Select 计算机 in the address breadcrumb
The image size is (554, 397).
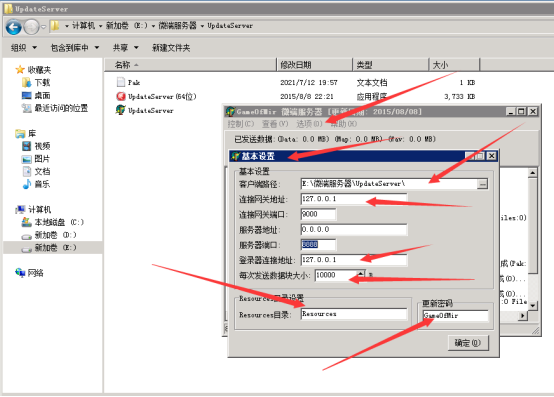click(x=83, y=26)
